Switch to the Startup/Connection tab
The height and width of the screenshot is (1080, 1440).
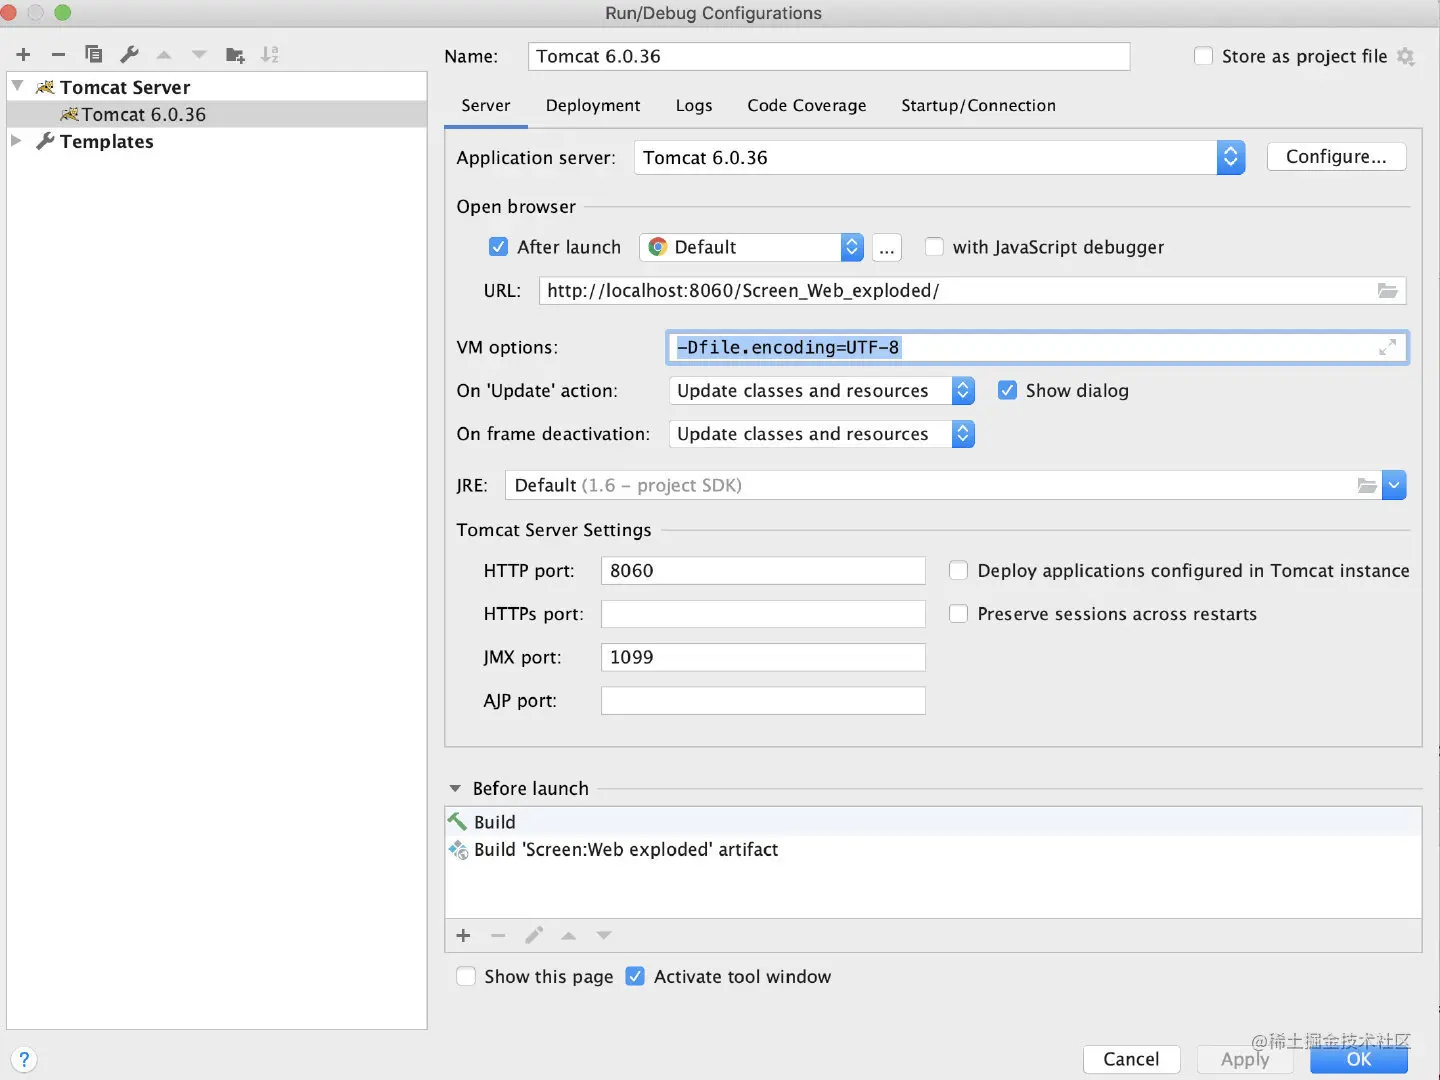pyautogui.click(x=978, y=106)
